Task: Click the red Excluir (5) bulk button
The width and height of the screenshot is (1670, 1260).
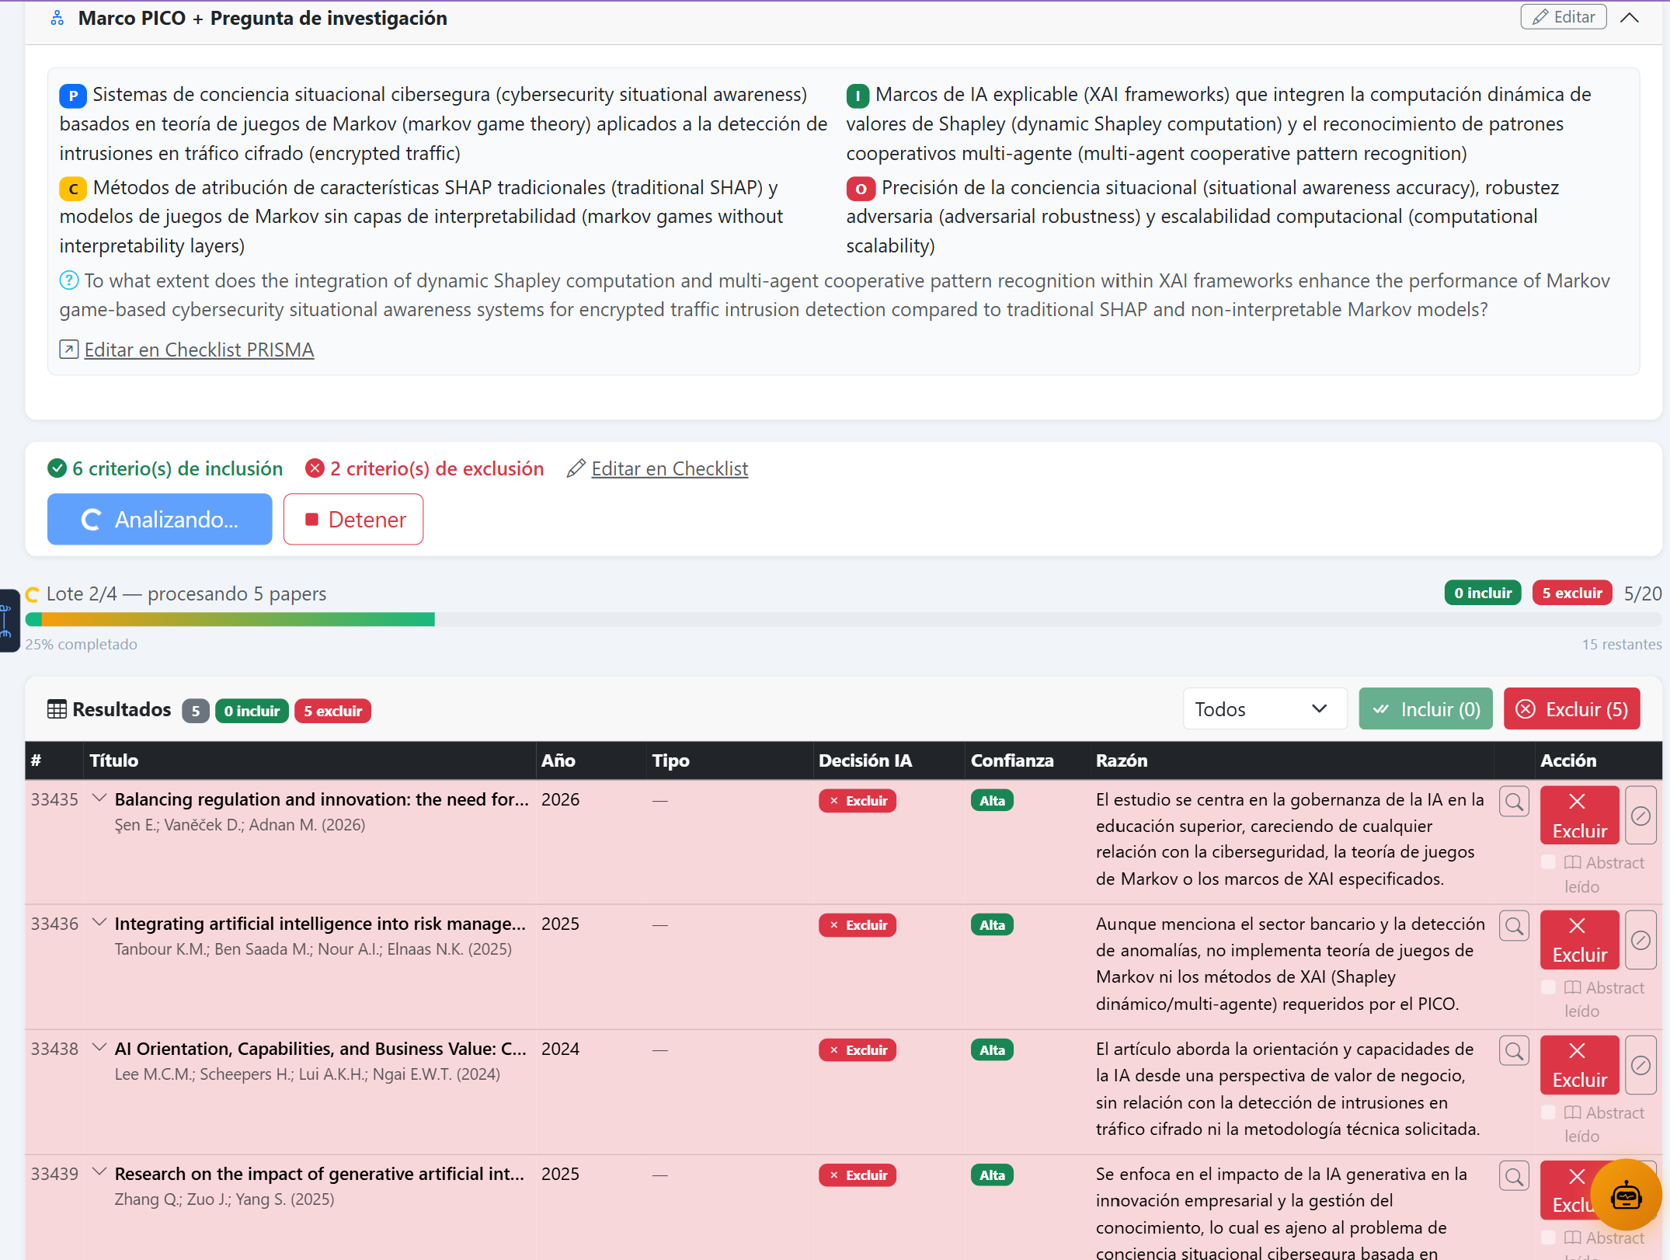Action: (1572, 709)
